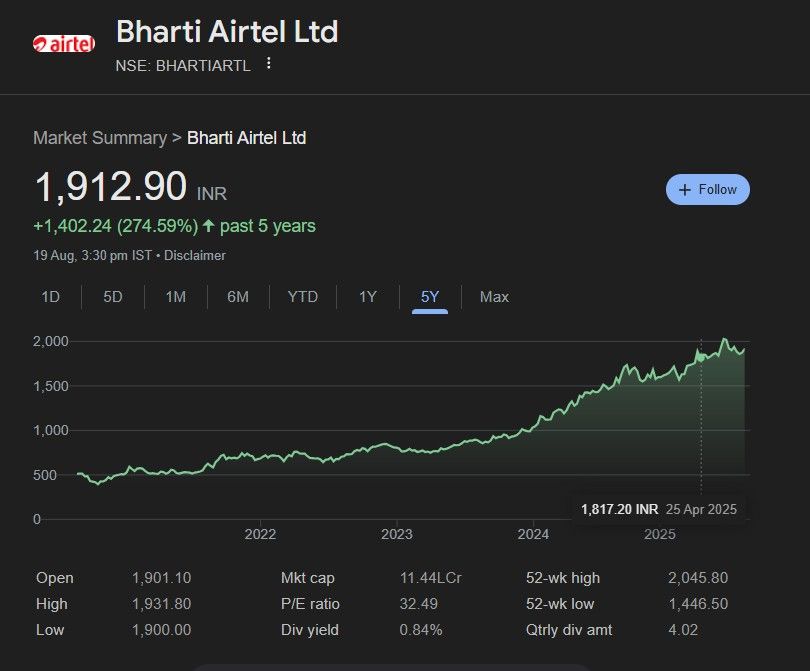Click the 25 Apr 2025 price tooltip

(659, 508)
